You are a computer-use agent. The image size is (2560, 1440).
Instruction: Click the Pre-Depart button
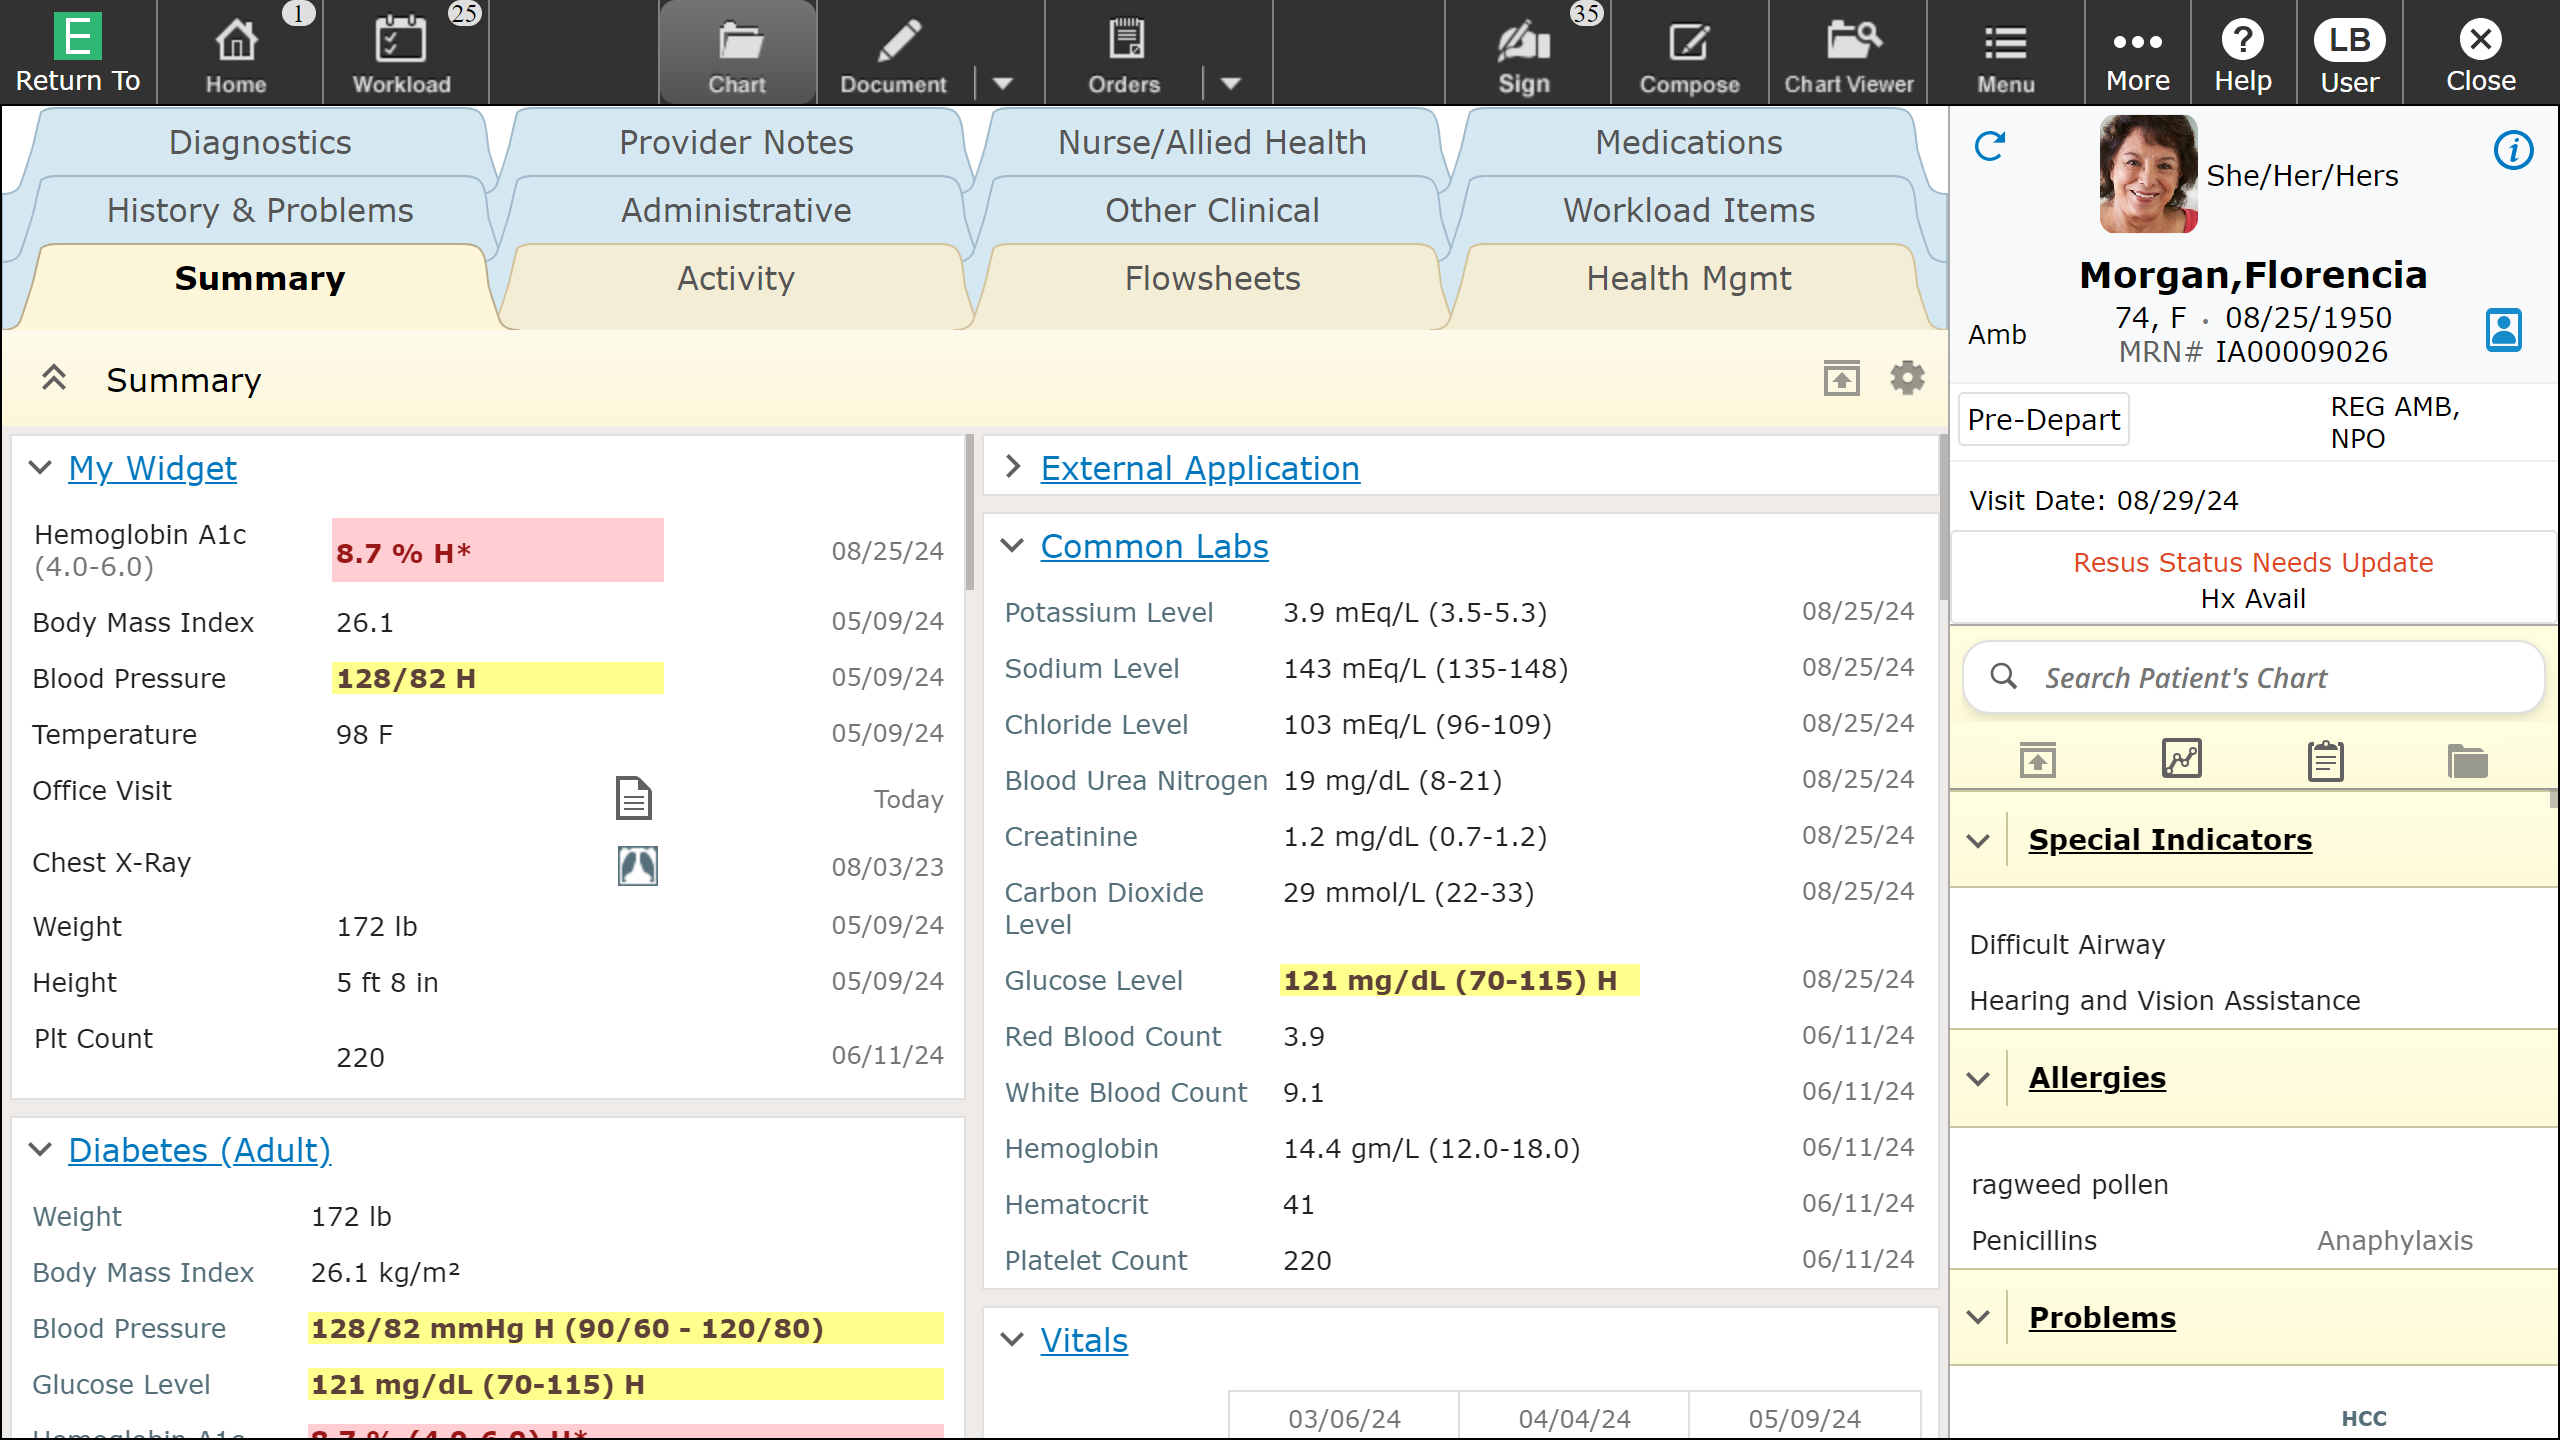[x=2043, y=419]
